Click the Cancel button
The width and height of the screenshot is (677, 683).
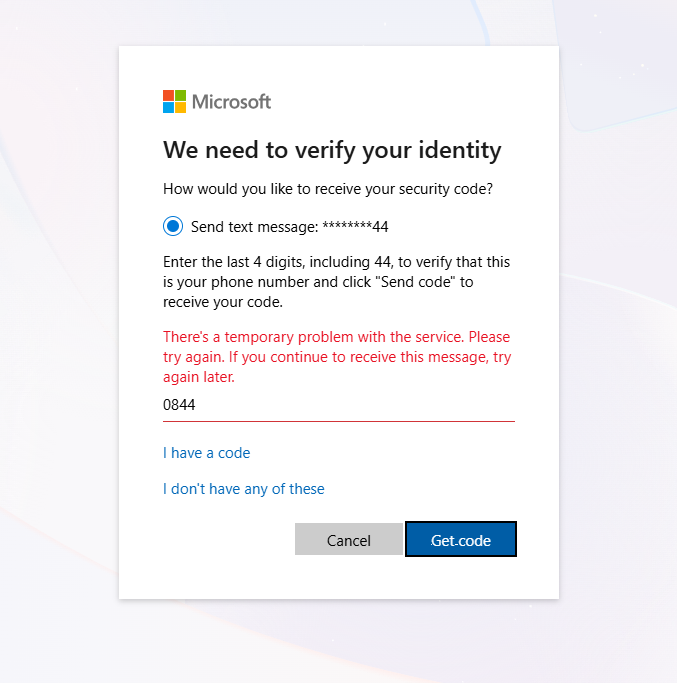click(x=349, y=540)
